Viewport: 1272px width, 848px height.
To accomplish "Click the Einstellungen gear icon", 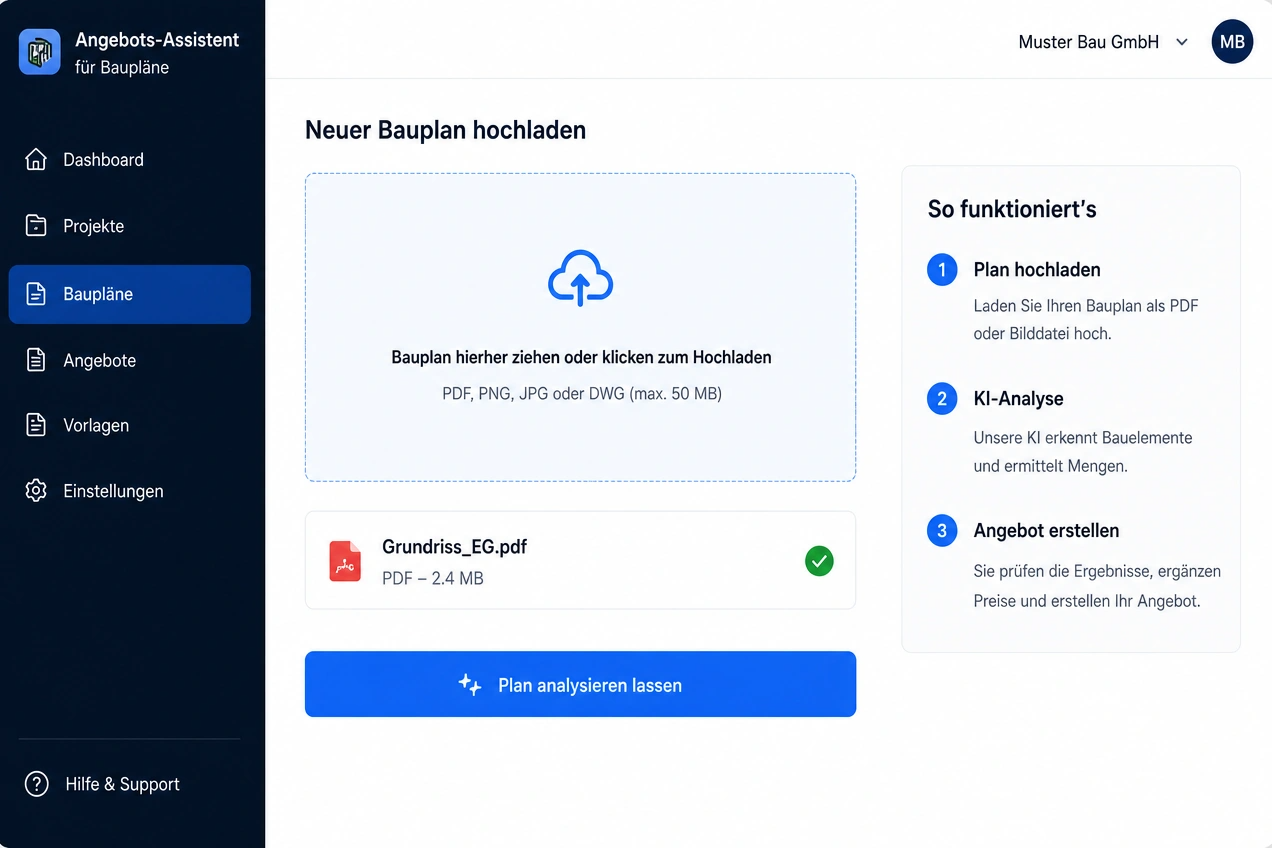I will (36, 491).
